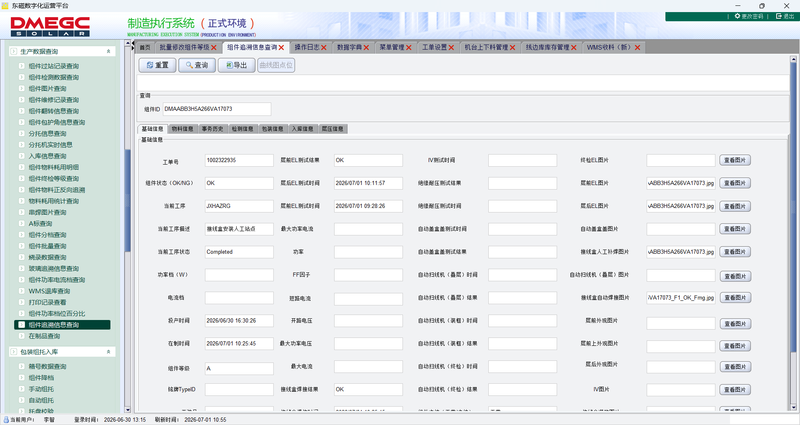The width and height of the screenshot is (800, 425).
Task: Open 打印记录查看 in sidebar
Action: (x=47, y=302)
